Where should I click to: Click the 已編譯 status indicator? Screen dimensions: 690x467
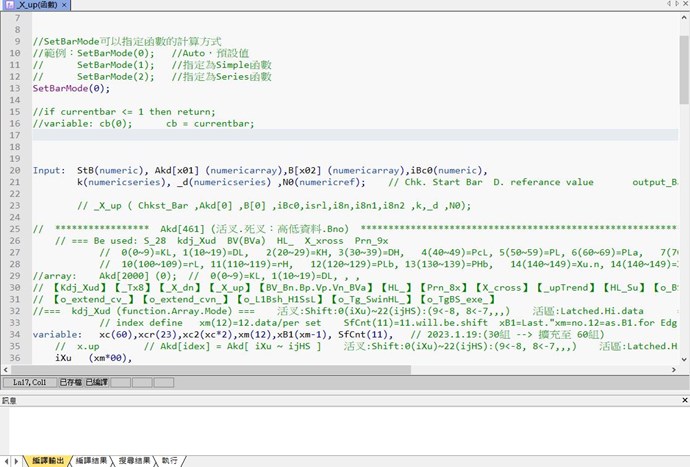click(x=96, y=382)
